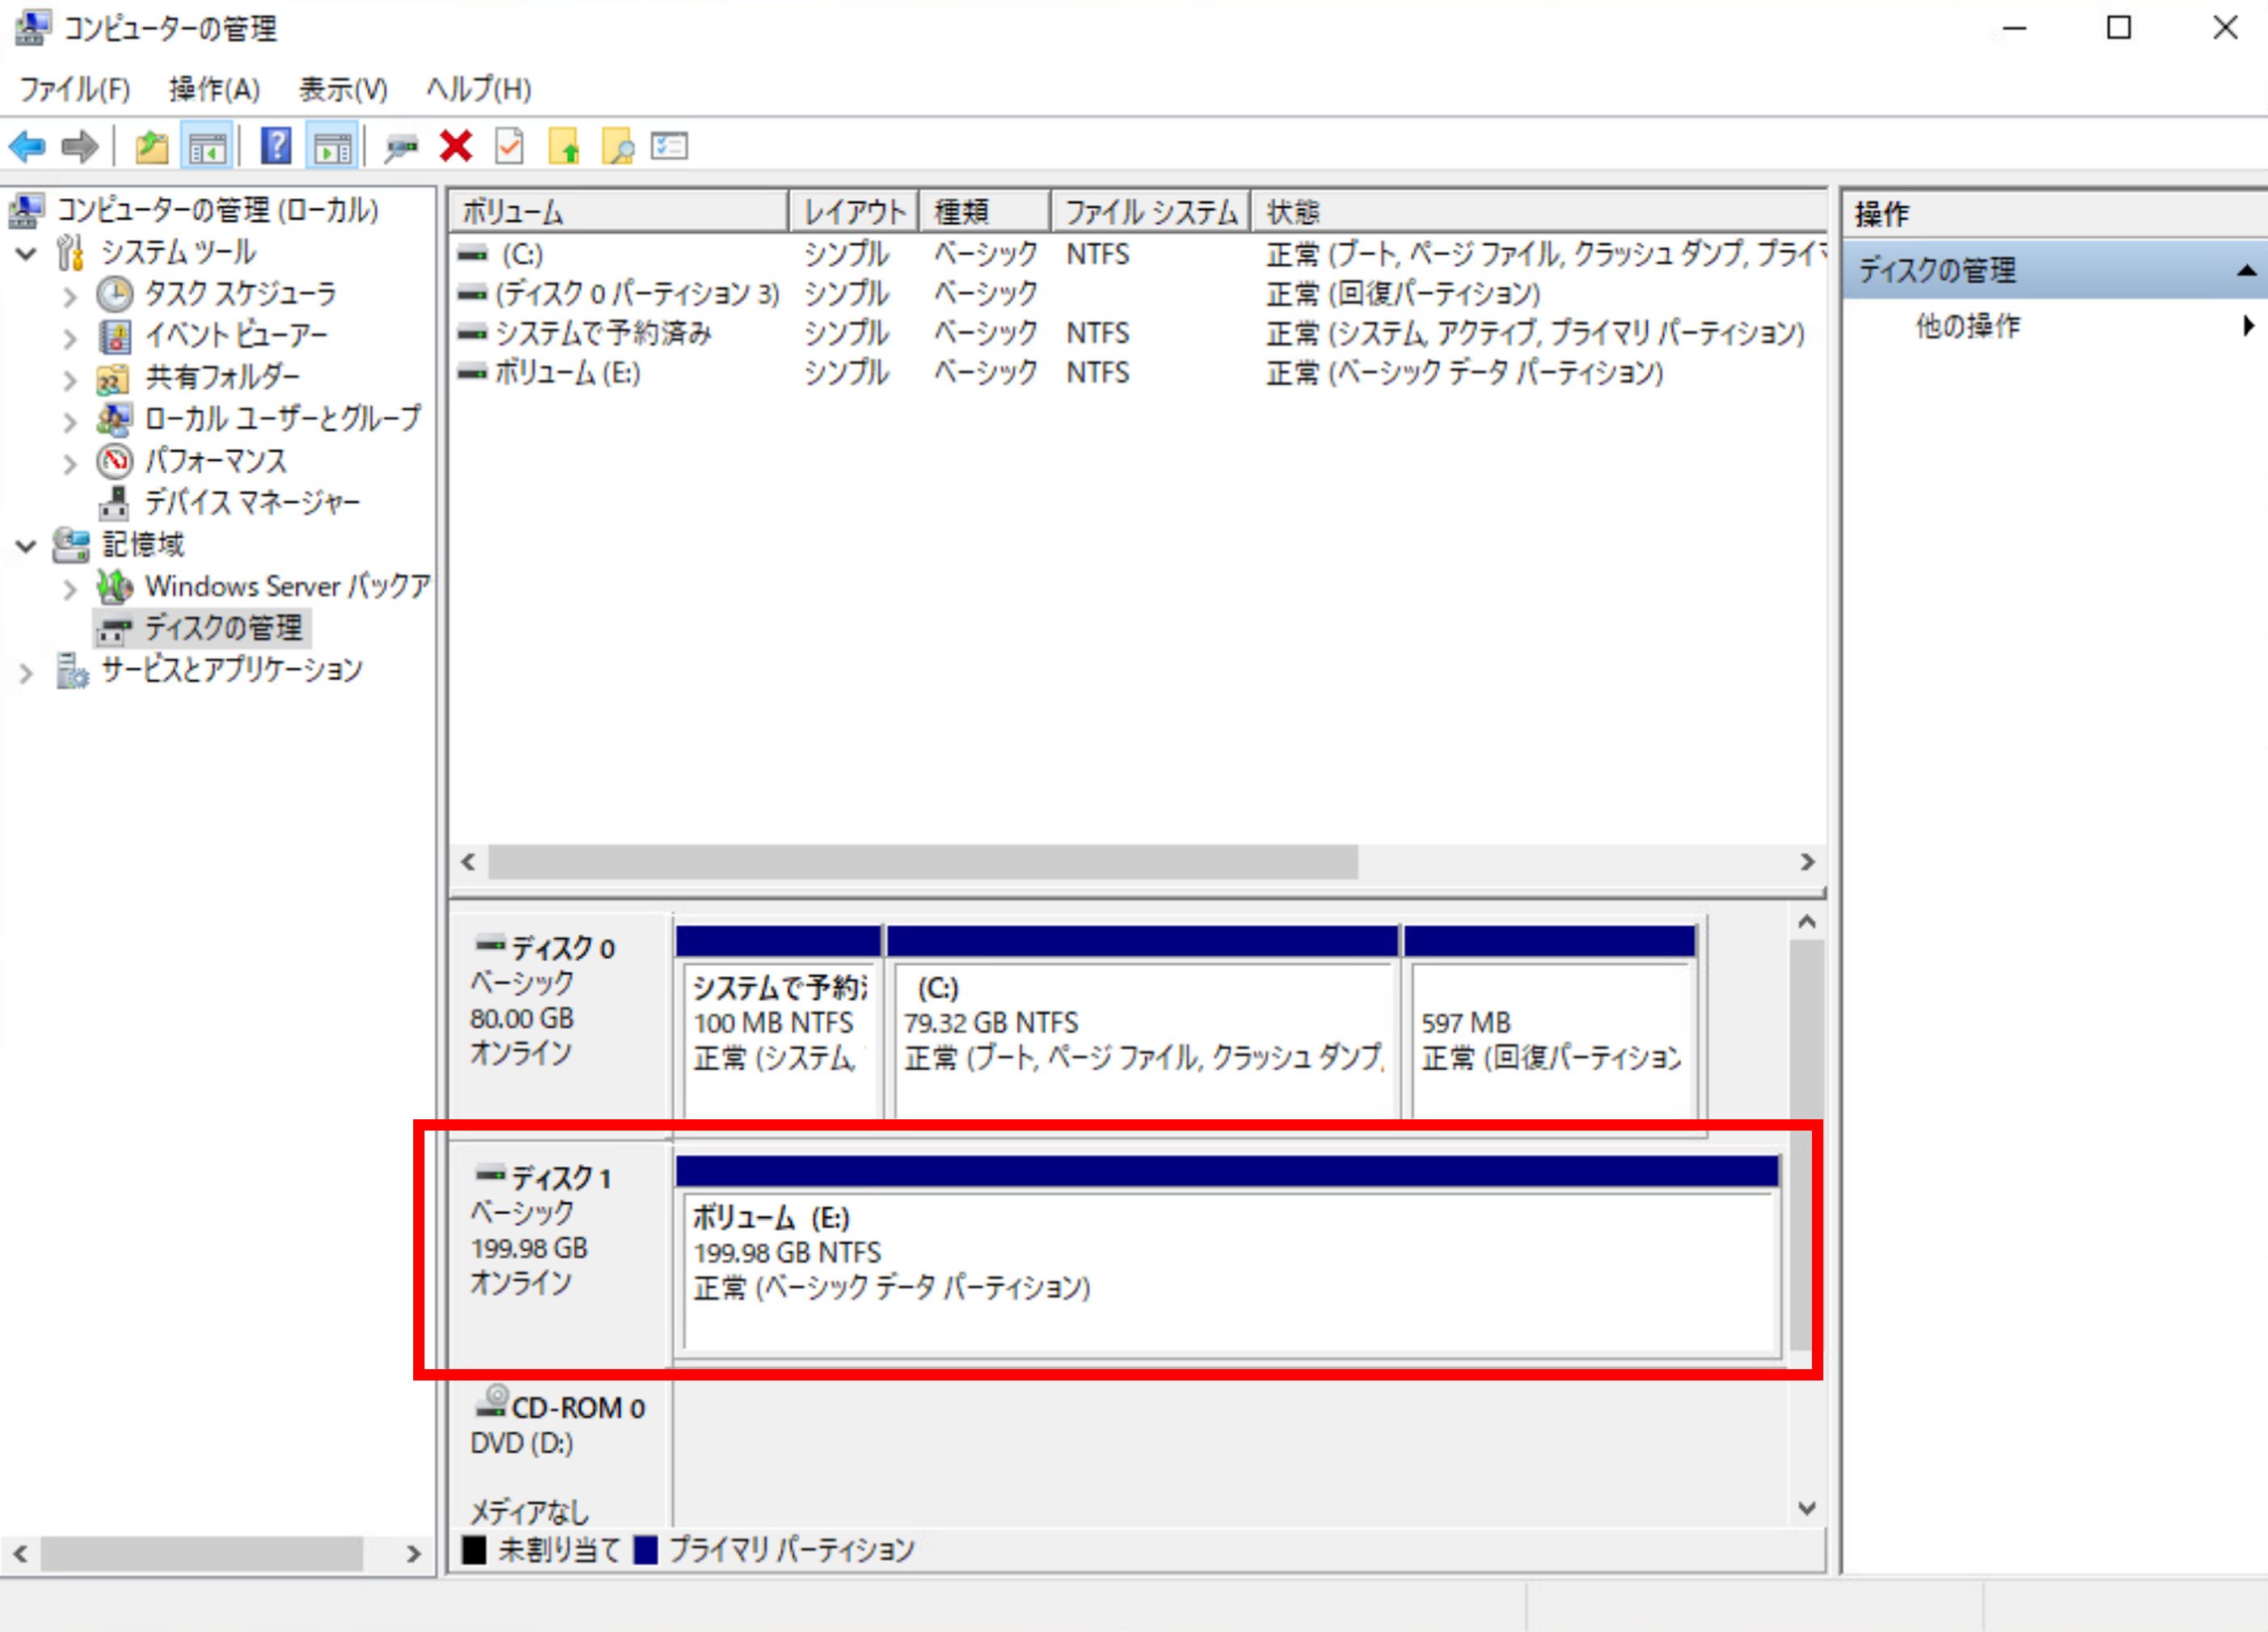The image size is (2268, 1632).
Task: Select the ボリューム (E:) partition block
Action: [x=1228, y=1270]
